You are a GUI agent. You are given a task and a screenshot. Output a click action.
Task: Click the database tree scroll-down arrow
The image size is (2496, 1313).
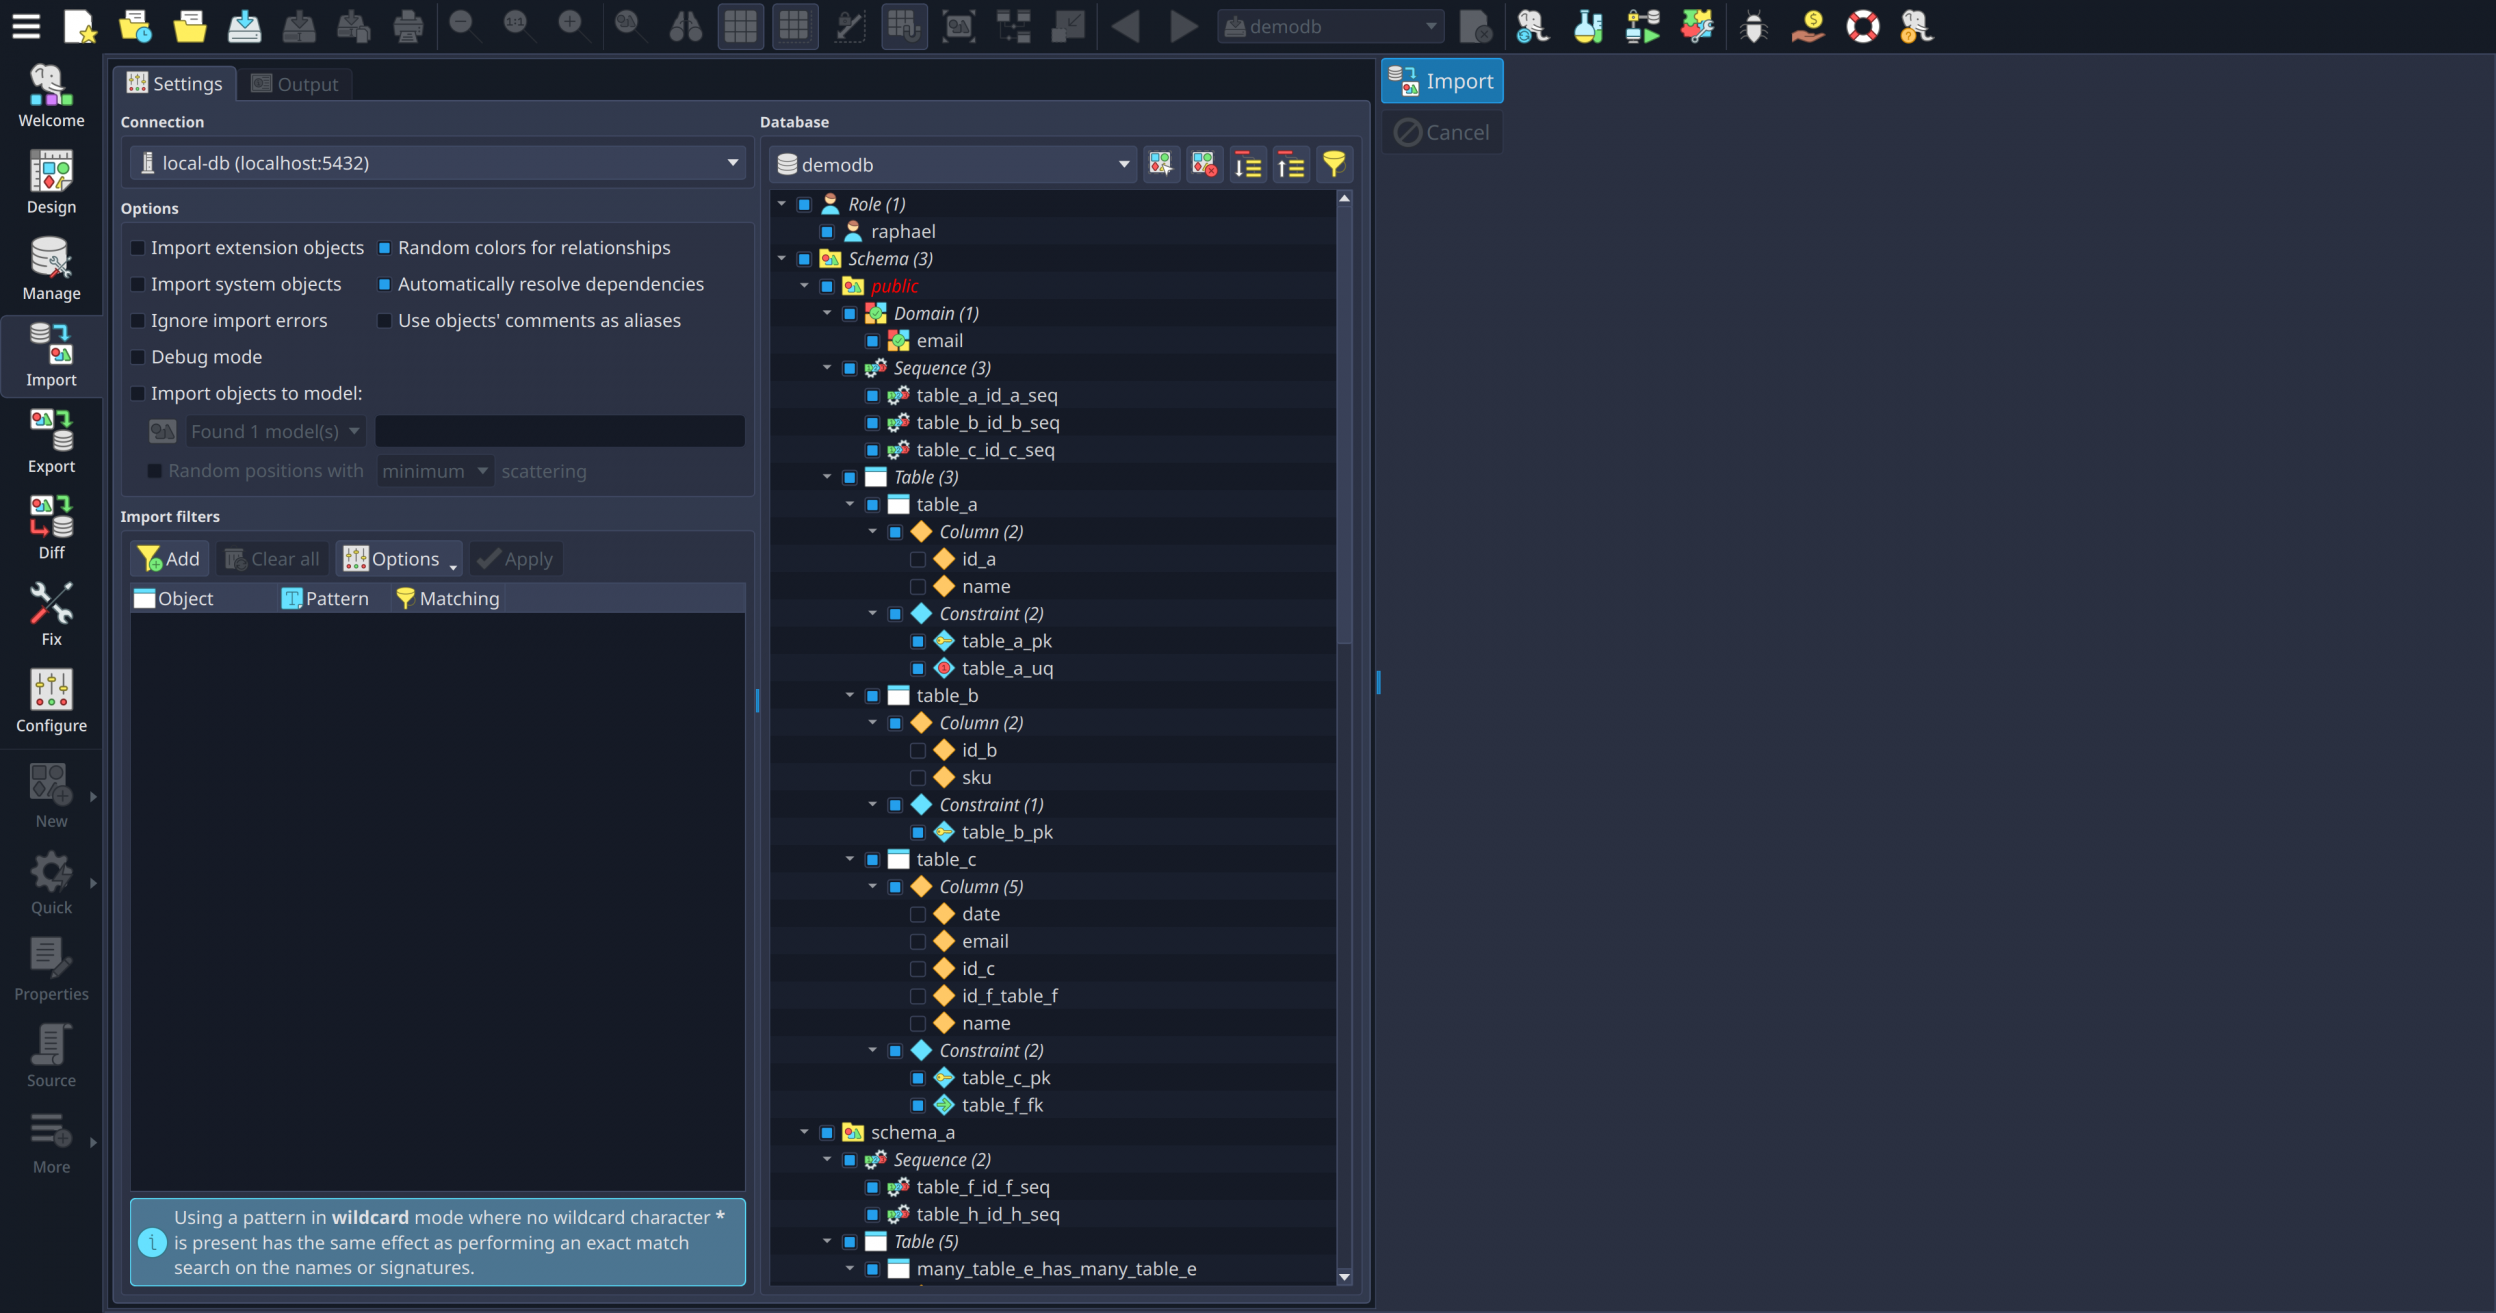tap(1344, 1276)
